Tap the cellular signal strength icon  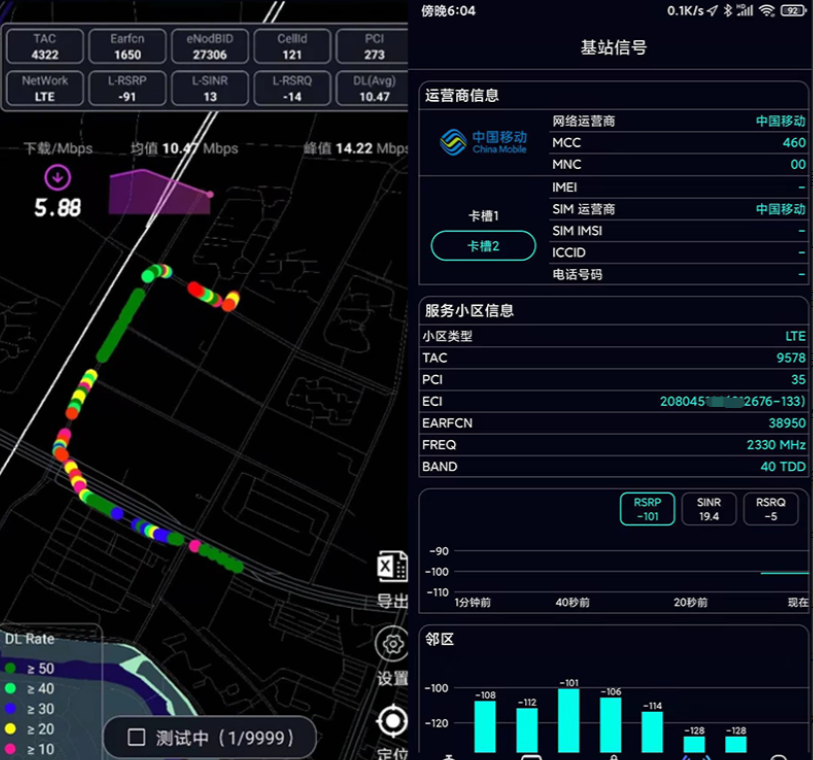click(745, 10)
